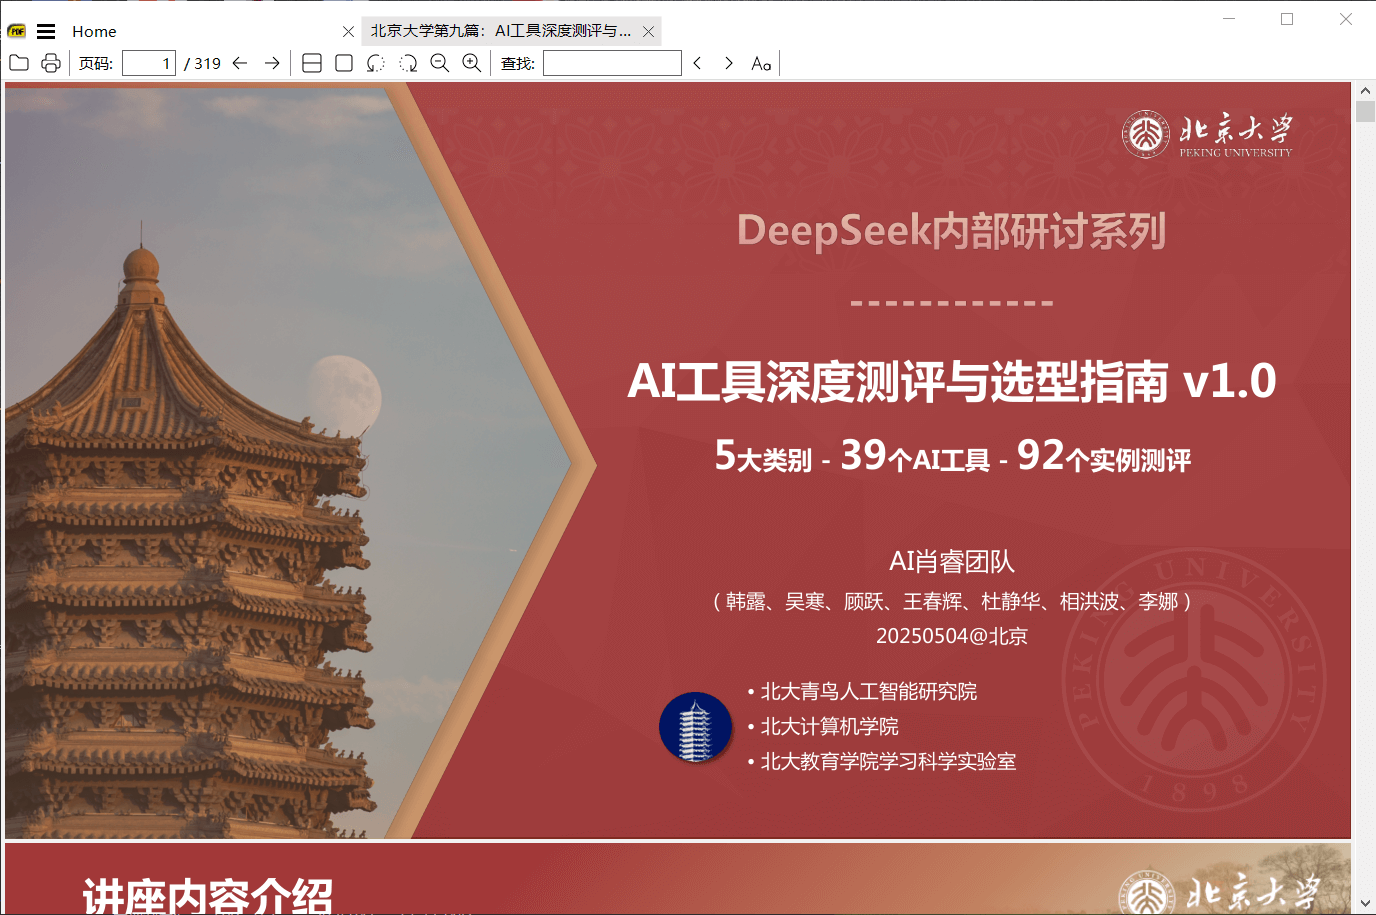Image resolution: width=1376 pixels, height=915 pixels.
Task: Toggle match case for search
Action: tap(761, 63)
